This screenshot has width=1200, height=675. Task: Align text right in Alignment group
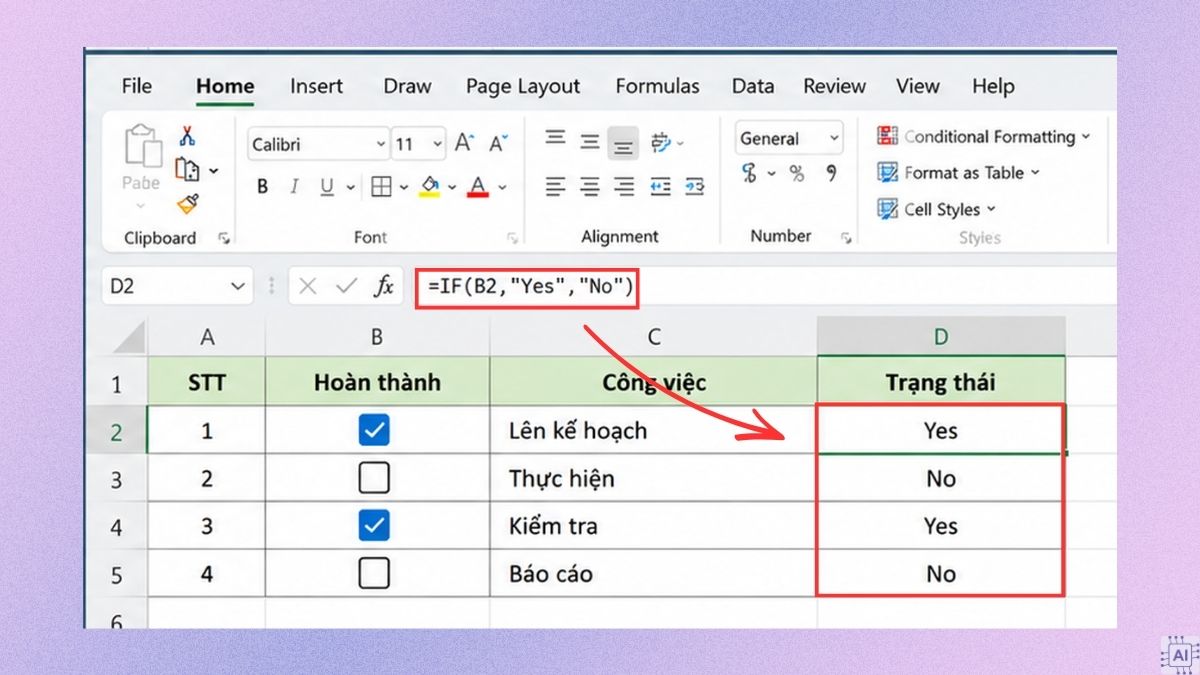tap(624, 186)
